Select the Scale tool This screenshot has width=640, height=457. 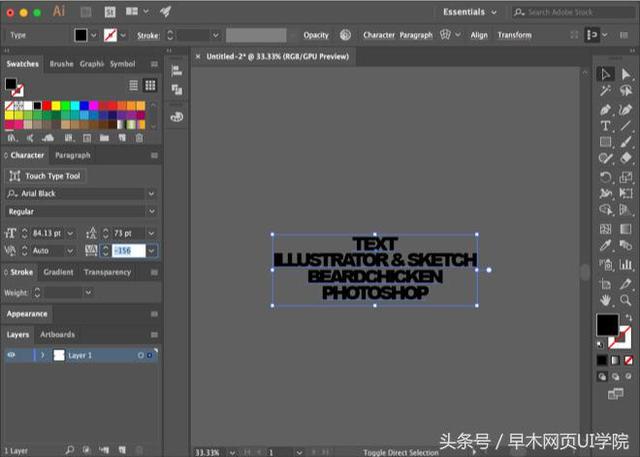pos(625,177)
